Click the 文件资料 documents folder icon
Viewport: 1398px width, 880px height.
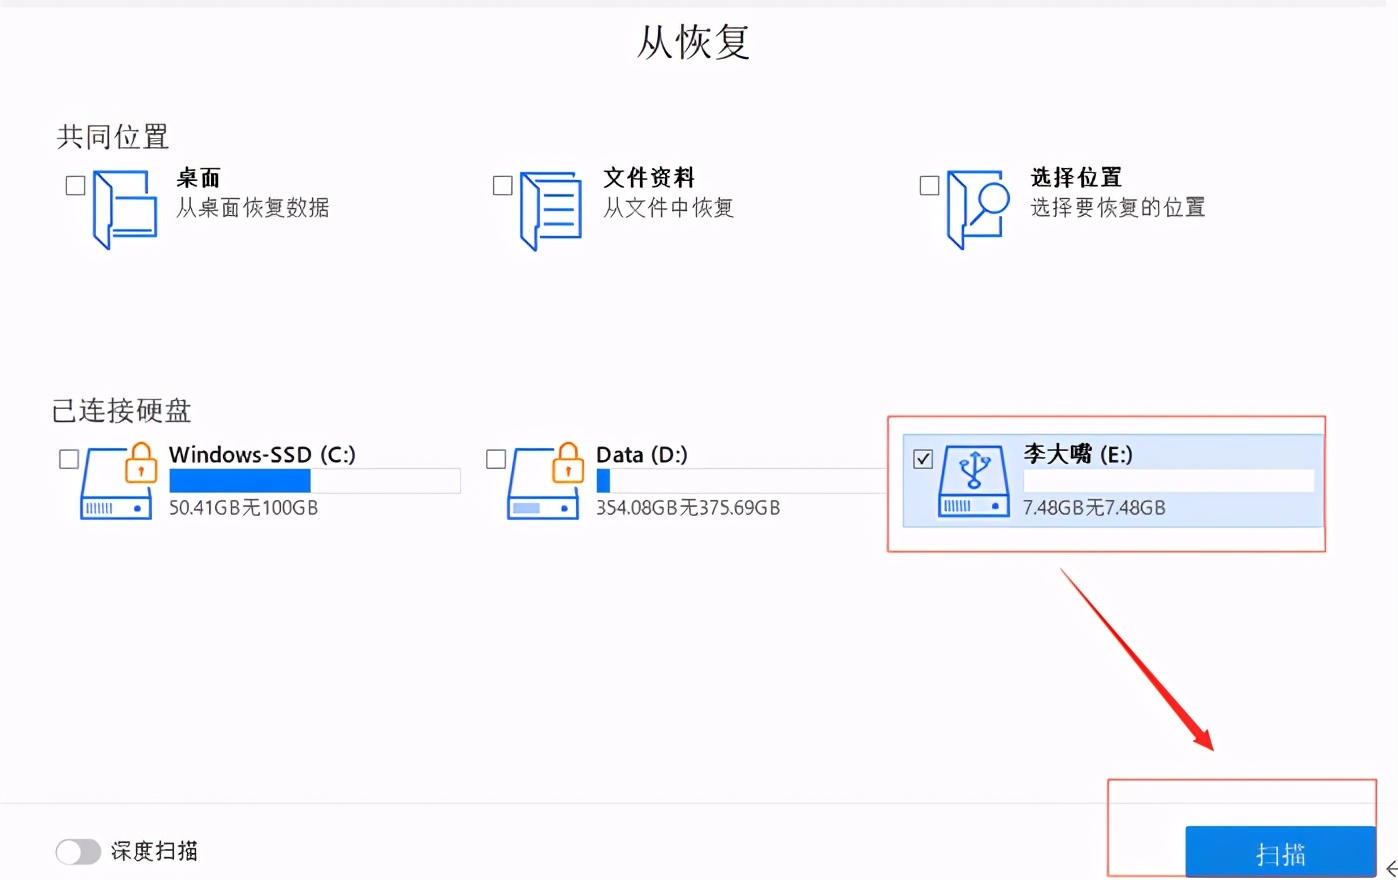coord(551,210)
